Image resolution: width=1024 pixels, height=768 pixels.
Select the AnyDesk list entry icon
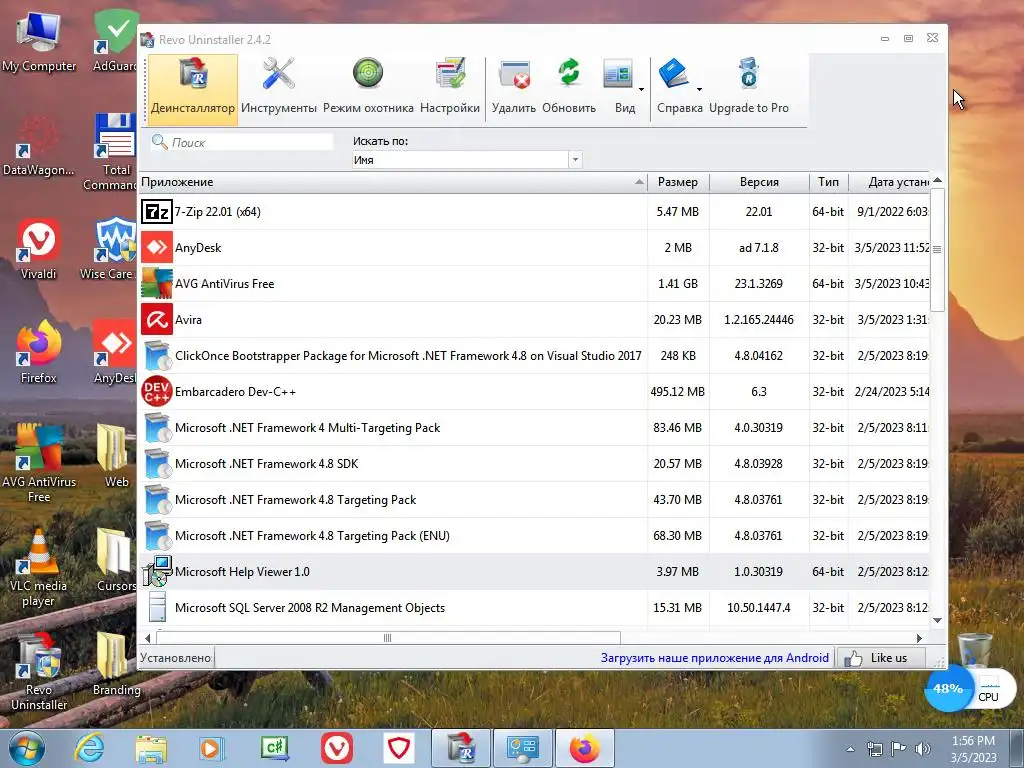[157, 248]
